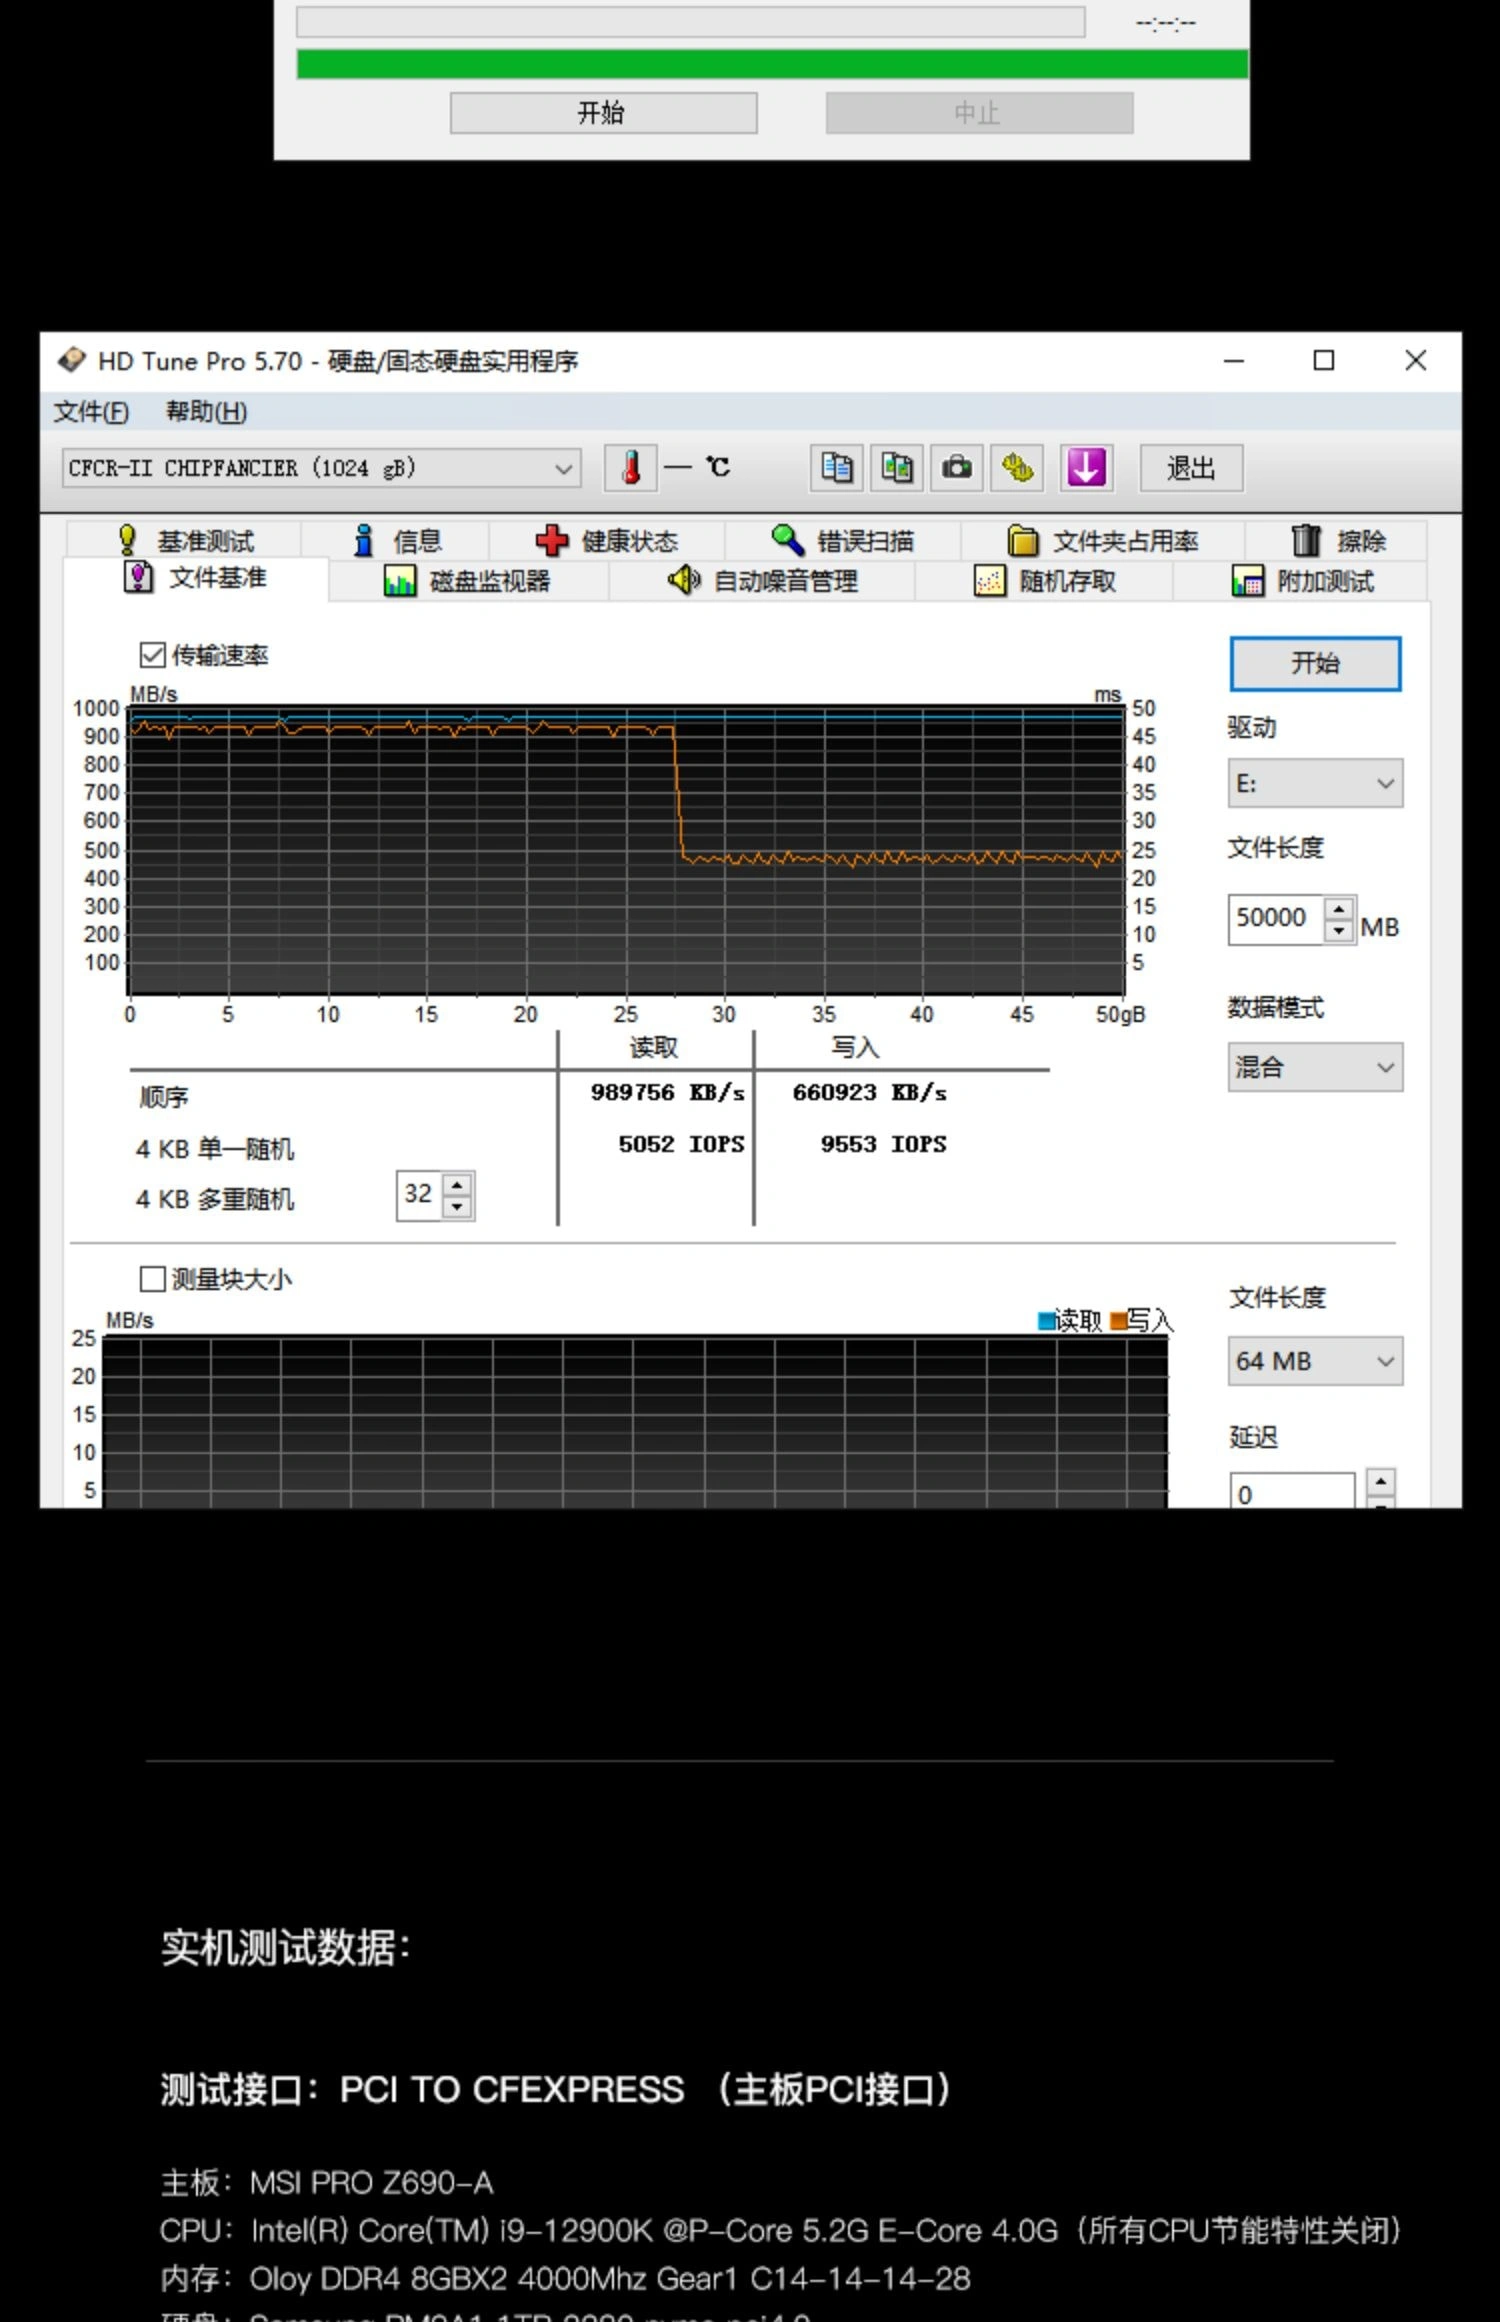Click the 开始 button in HD Tune
Image resolution: width=1500 pixels, height=2322 pixels.
tap(1315, 663)
